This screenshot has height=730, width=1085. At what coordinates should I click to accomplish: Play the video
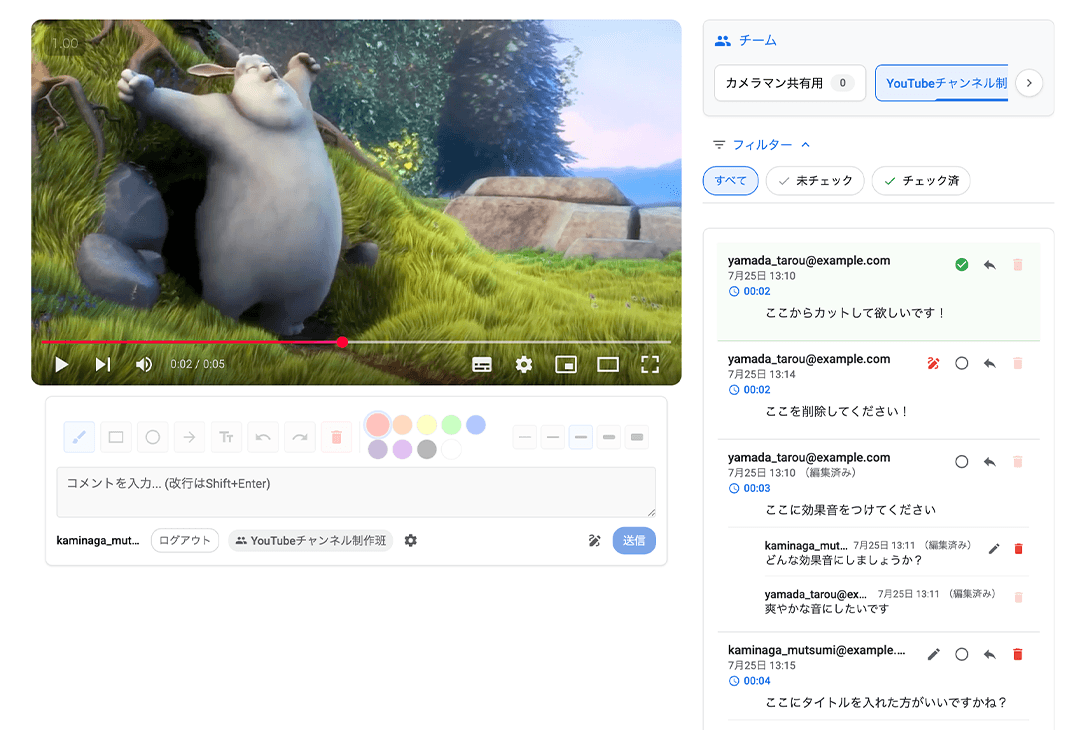click(62, 364)
